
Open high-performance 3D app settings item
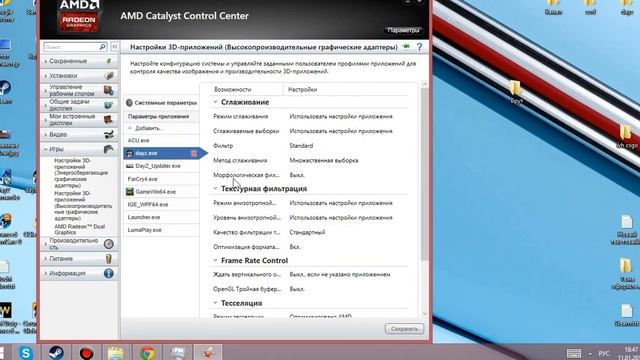(x=83, y=206)
